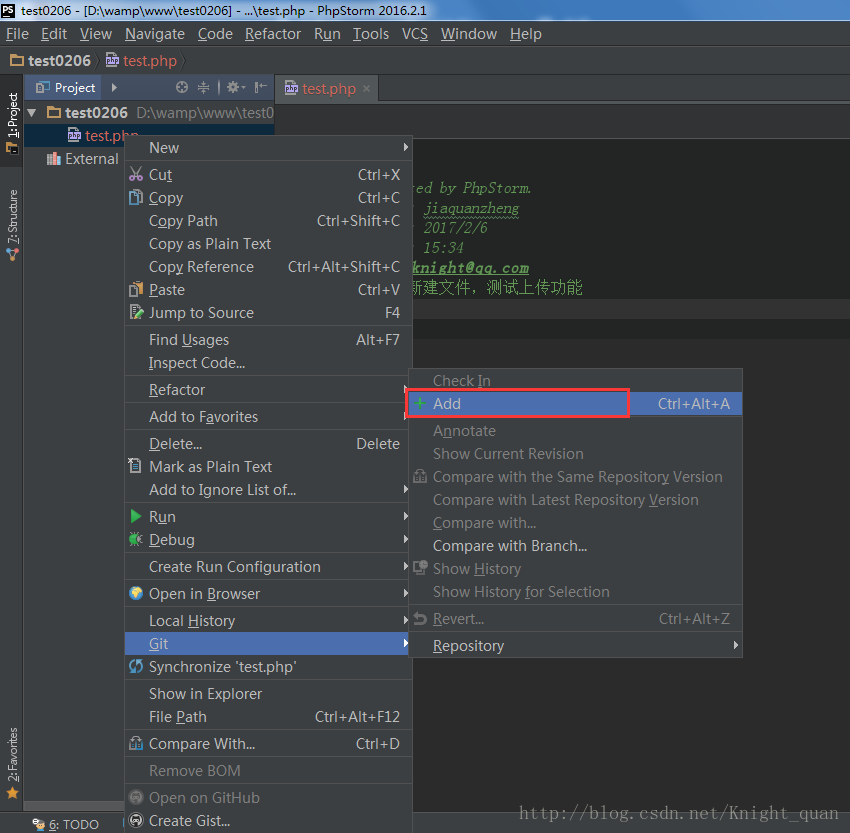Click the Compare With diff icon
Image resolution: width=850 pixels, height=833 pixels.
[136, 743]
